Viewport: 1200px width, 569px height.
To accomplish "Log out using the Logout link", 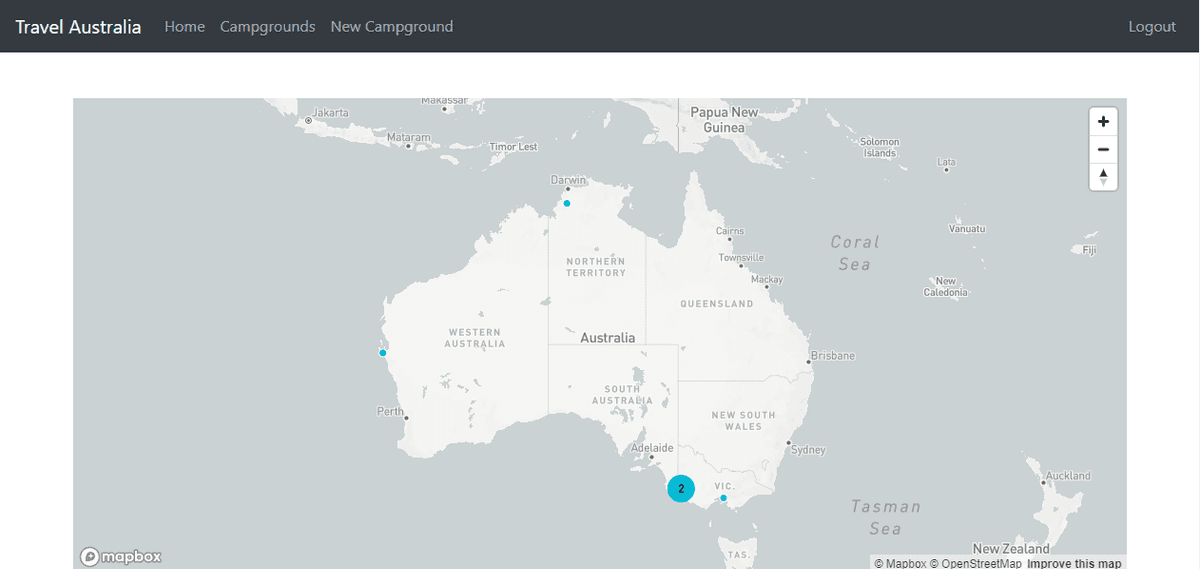I will pyautogui.click(x=1152, y=26).
